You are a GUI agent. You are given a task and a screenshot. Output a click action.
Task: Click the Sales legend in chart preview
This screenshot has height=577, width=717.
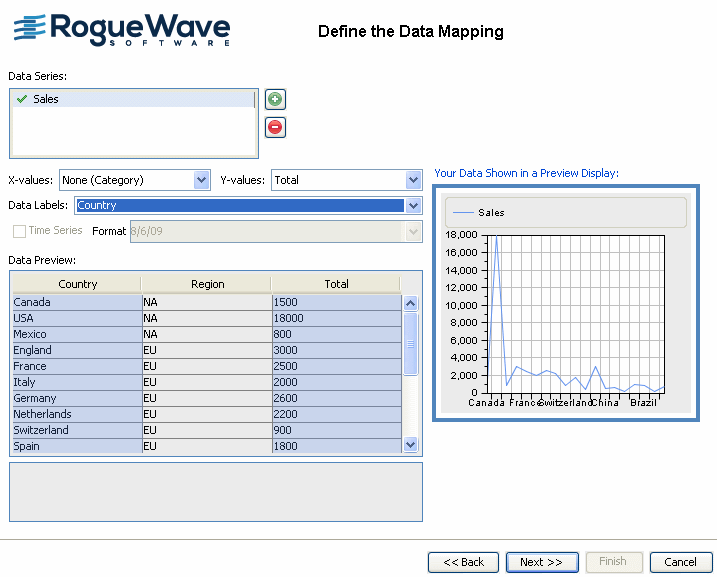point(491,213)
